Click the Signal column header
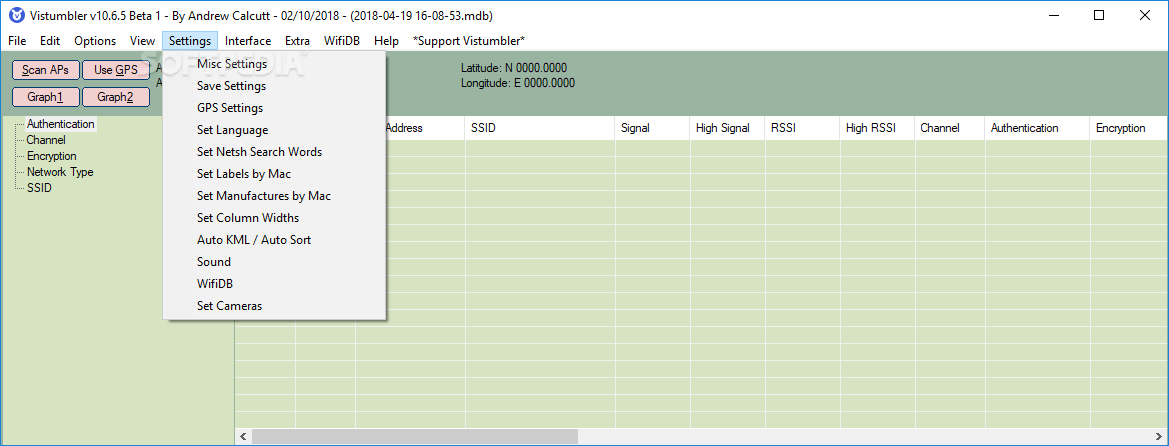The height and width of the screenshot is (446, 1169). click(x=652, y=128)
